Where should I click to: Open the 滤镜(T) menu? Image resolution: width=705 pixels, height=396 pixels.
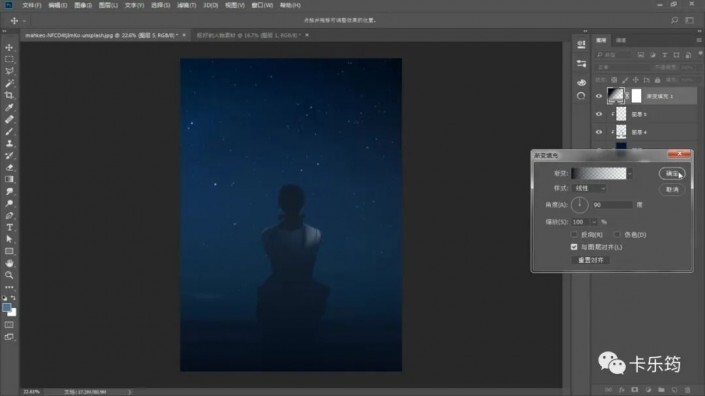[186, 5]
